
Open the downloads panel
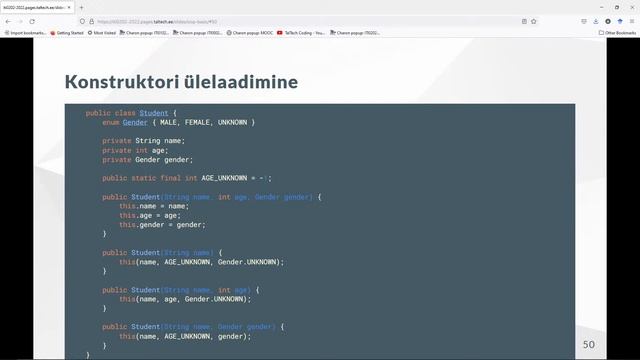(596, 22)
